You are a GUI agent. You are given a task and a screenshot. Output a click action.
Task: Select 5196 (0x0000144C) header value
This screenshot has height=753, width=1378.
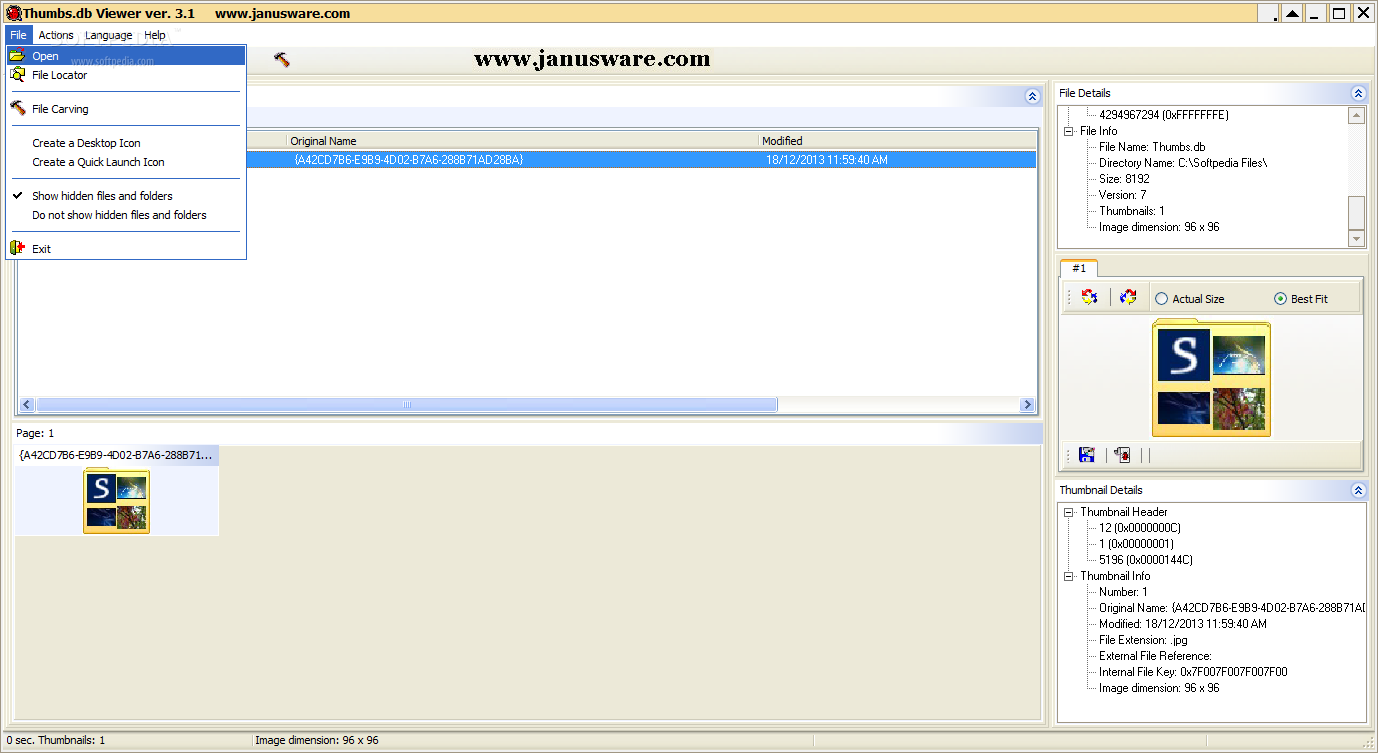coord(1145,560)
